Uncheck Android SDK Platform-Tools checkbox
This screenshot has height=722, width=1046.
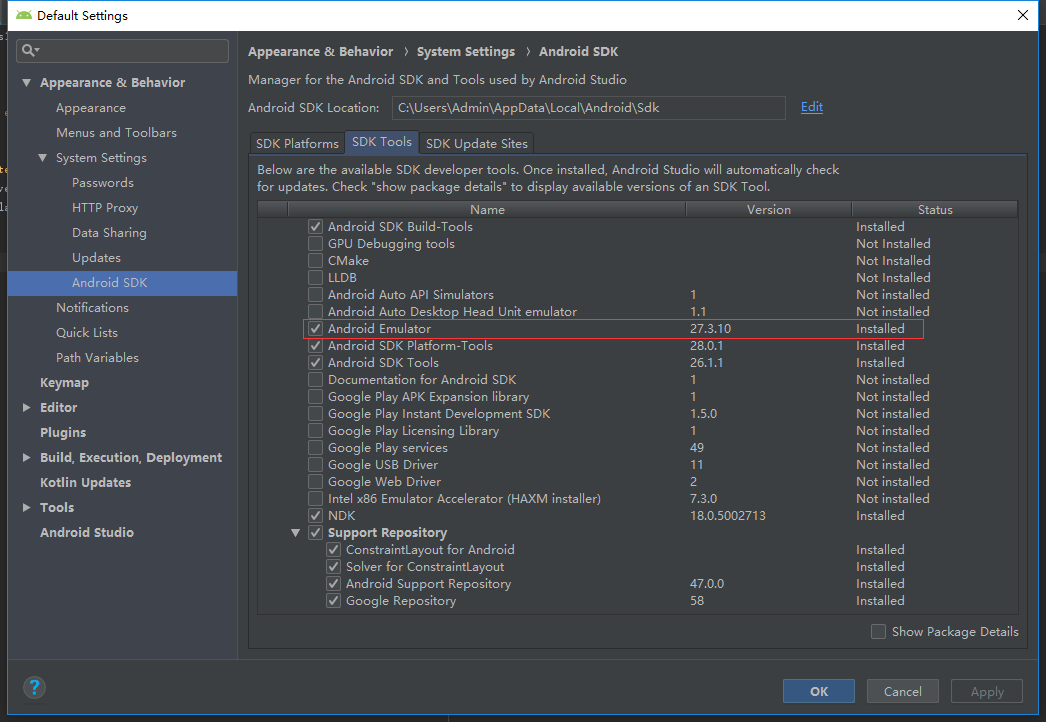pos(316,346)
